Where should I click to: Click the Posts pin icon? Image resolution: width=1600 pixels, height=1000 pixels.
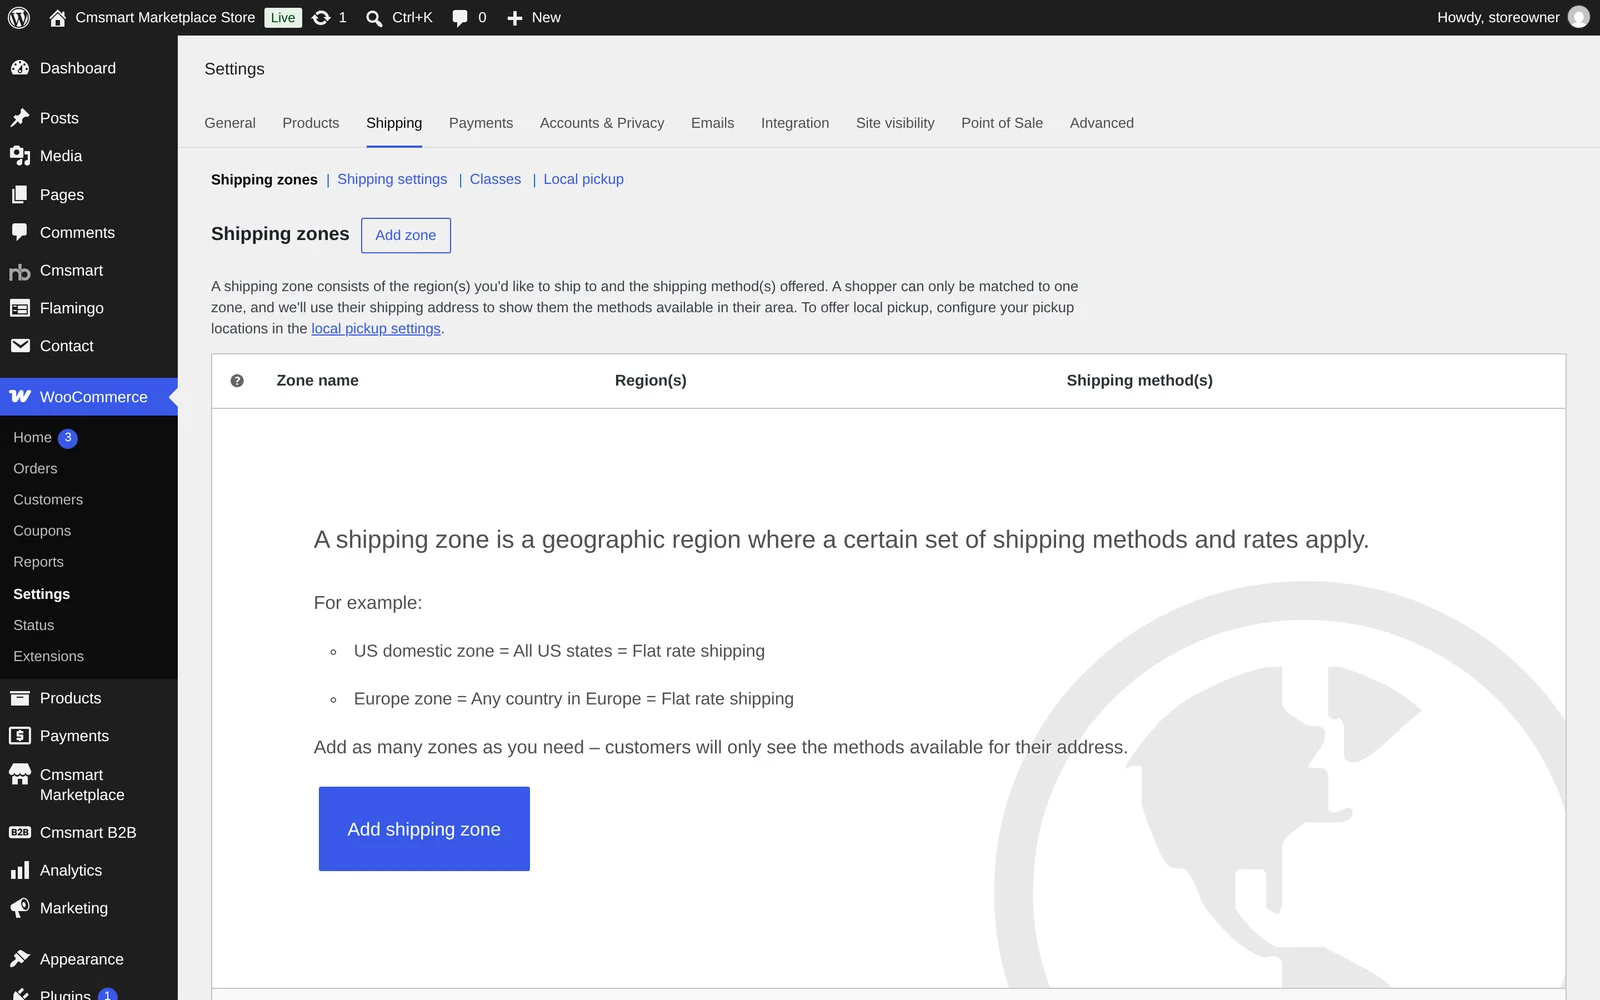pyautogui.click(x=20, y=118)
